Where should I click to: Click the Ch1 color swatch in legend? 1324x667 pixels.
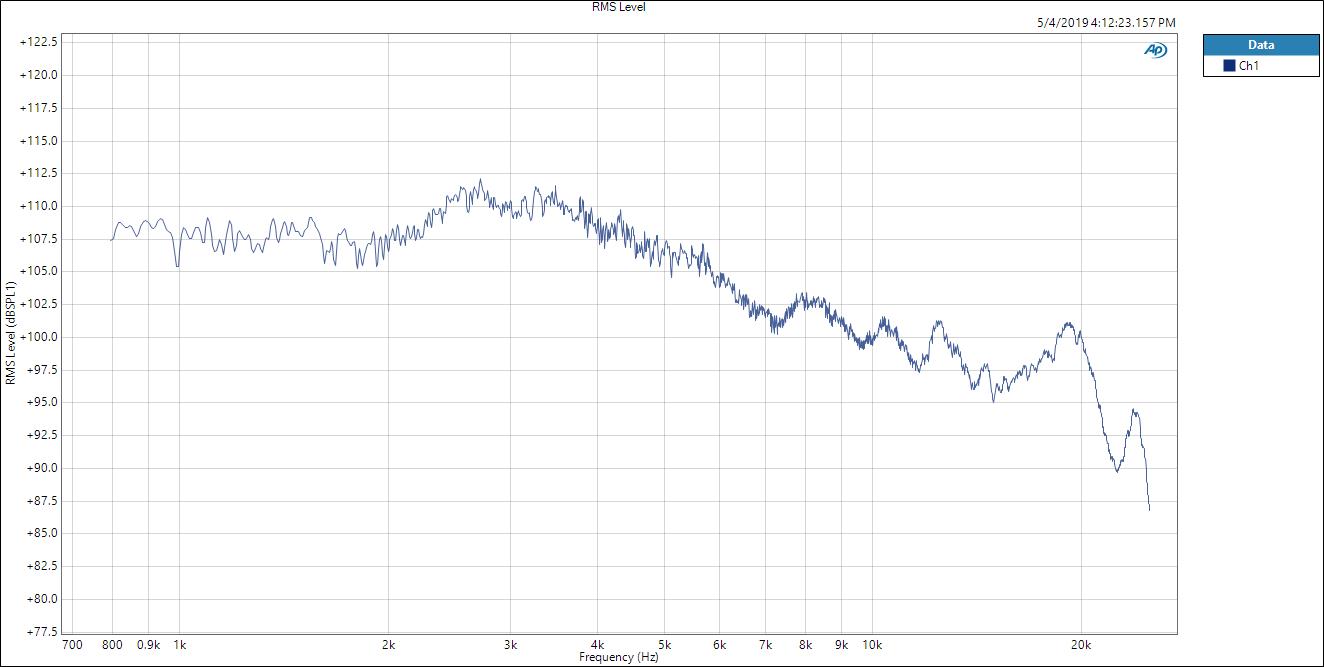pos(1229,66)
